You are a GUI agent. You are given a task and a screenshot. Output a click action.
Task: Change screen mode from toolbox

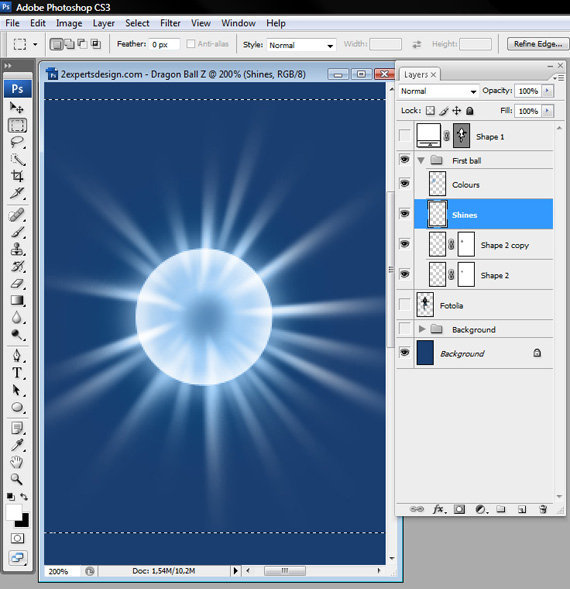point(17,558)
